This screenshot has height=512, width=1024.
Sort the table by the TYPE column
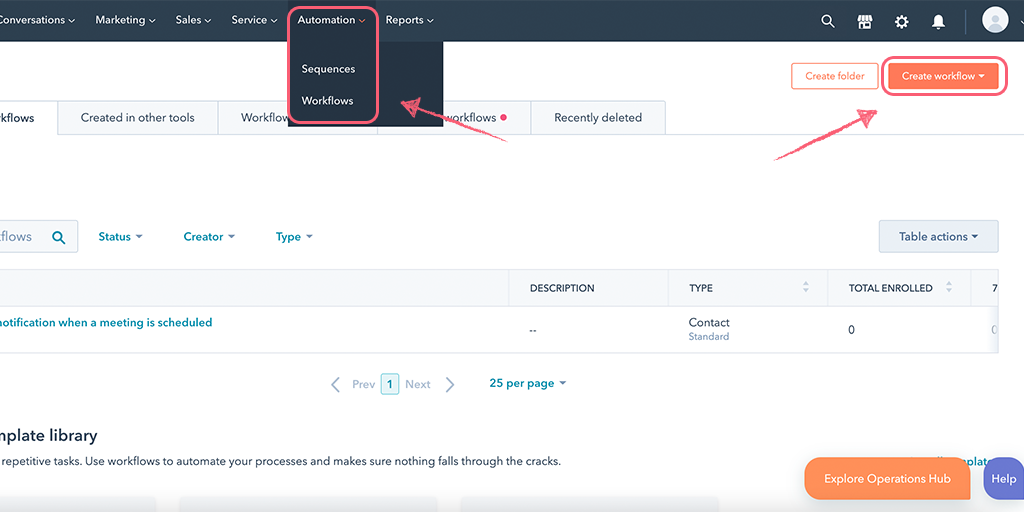coord(805,287)
